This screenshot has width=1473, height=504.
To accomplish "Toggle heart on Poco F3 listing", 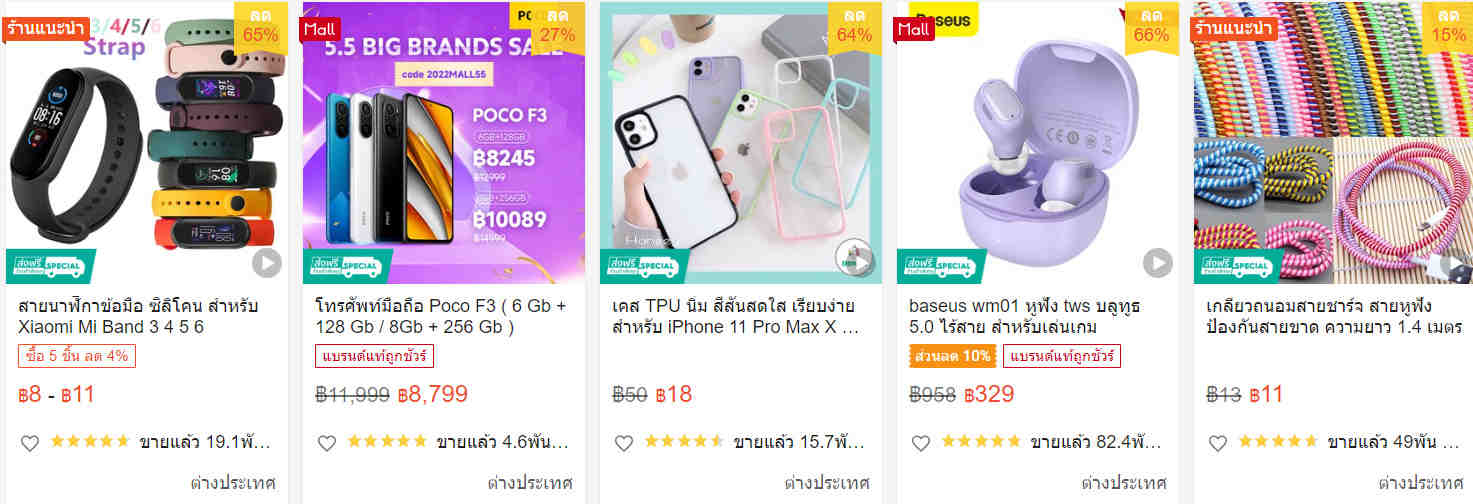I will pos(326,443).
